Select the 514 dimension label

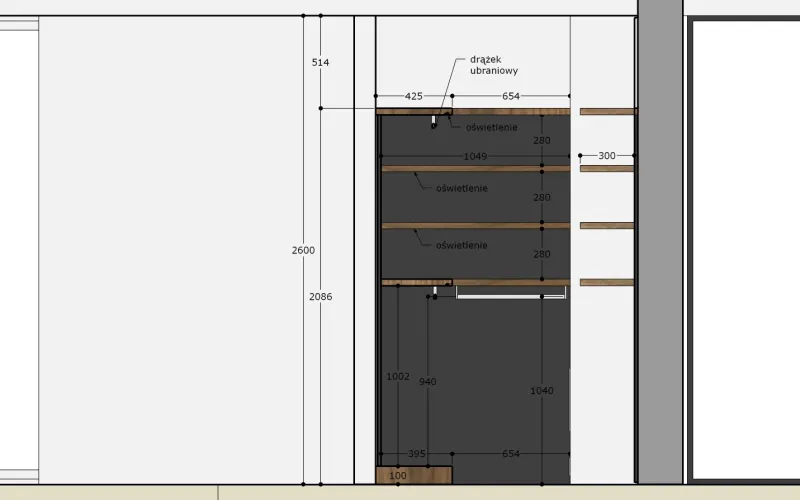tap(320, 62)
